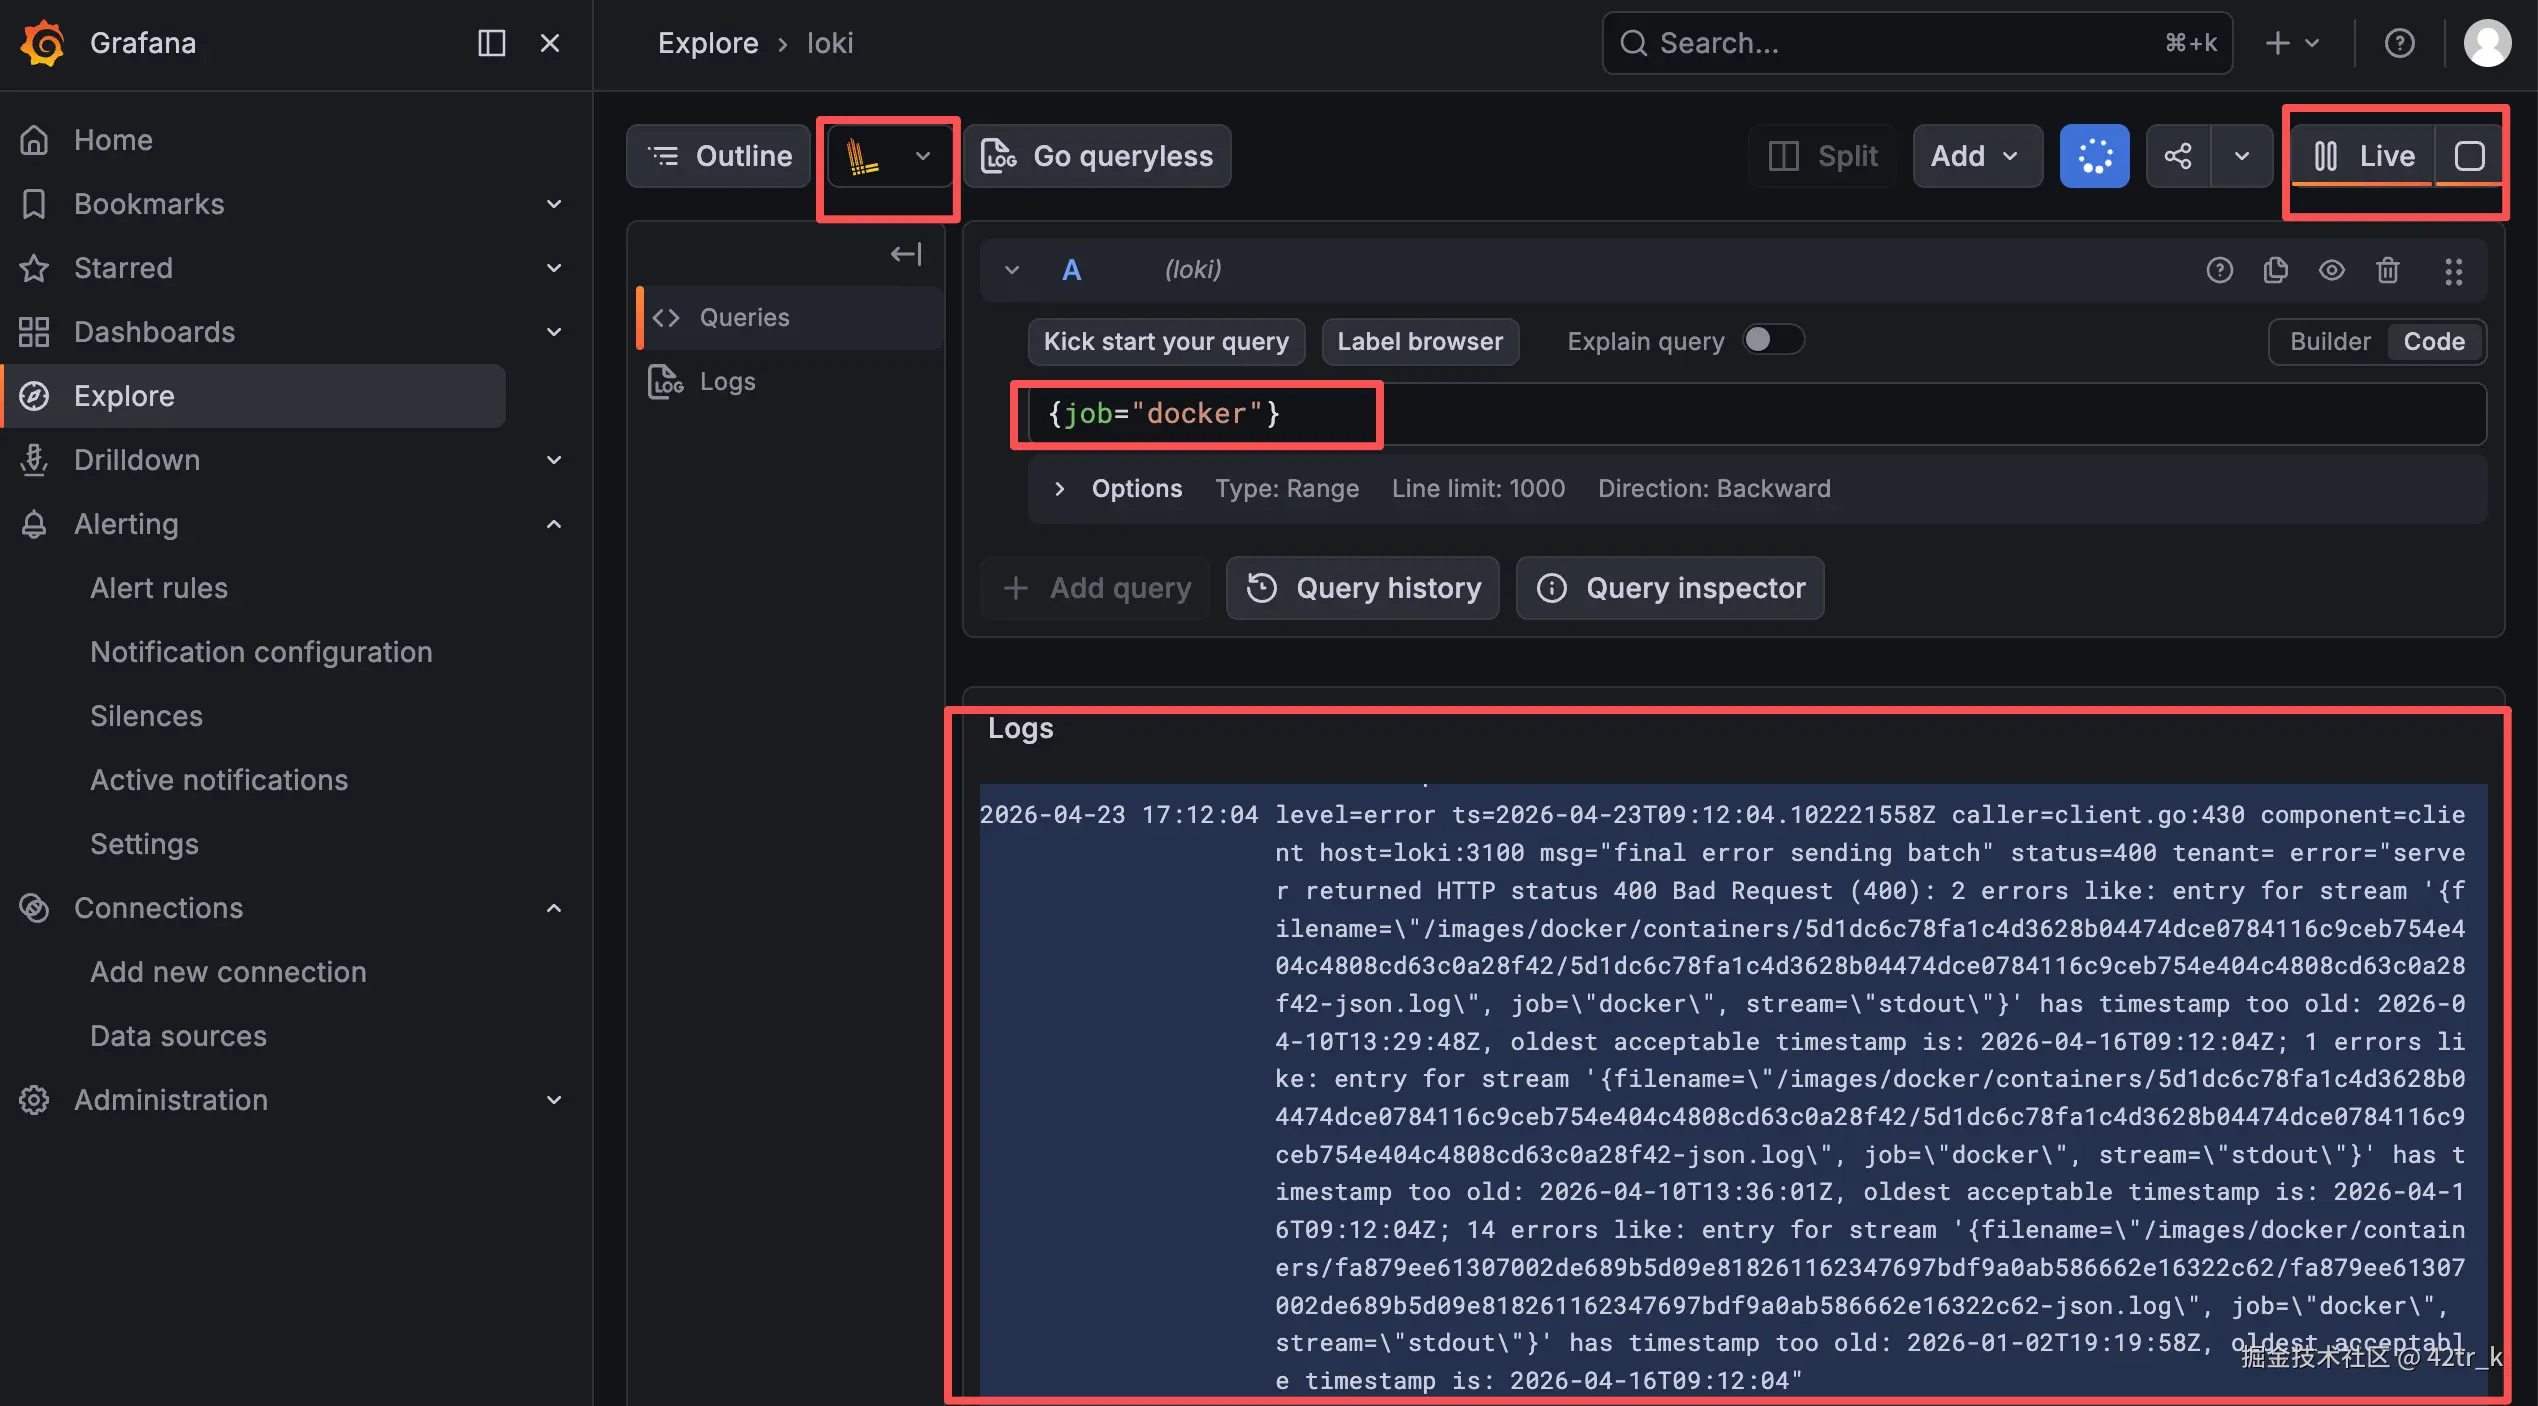Switch query editor to Builder mode
This screenshot has width=2538, height=1406.
click(2329, 342)
